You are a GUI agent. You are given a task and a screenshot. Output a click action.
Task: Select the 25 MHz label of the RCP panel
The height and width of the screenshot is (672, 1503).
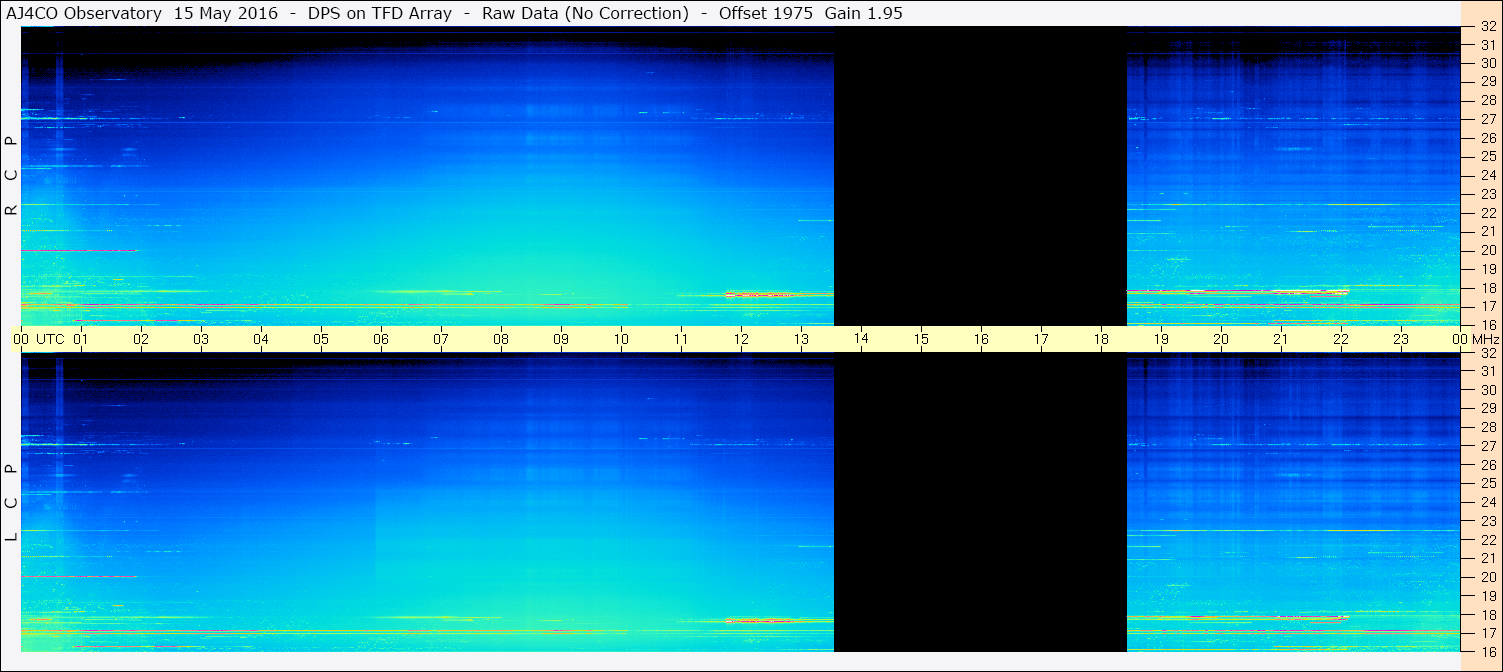pyautogui.click(x=1487, y=157)
